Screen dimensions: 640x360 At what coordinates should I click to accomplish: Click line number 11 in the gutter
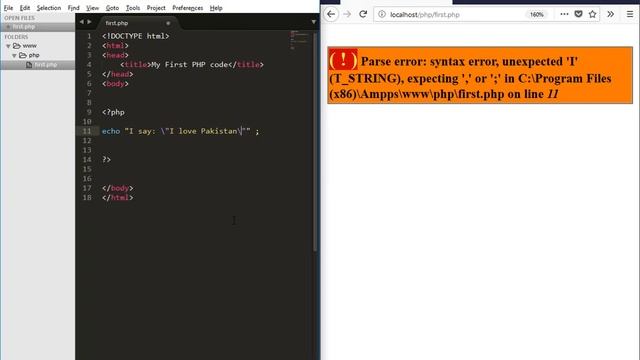click(x=87, y=131)
